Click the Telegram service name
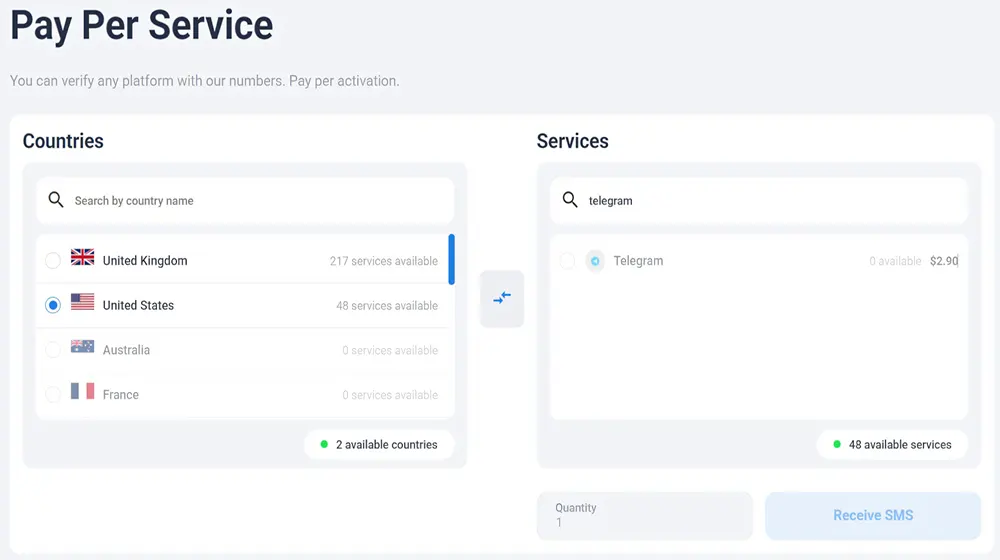This screenshot has height=560, width=1000. [638, 261]
